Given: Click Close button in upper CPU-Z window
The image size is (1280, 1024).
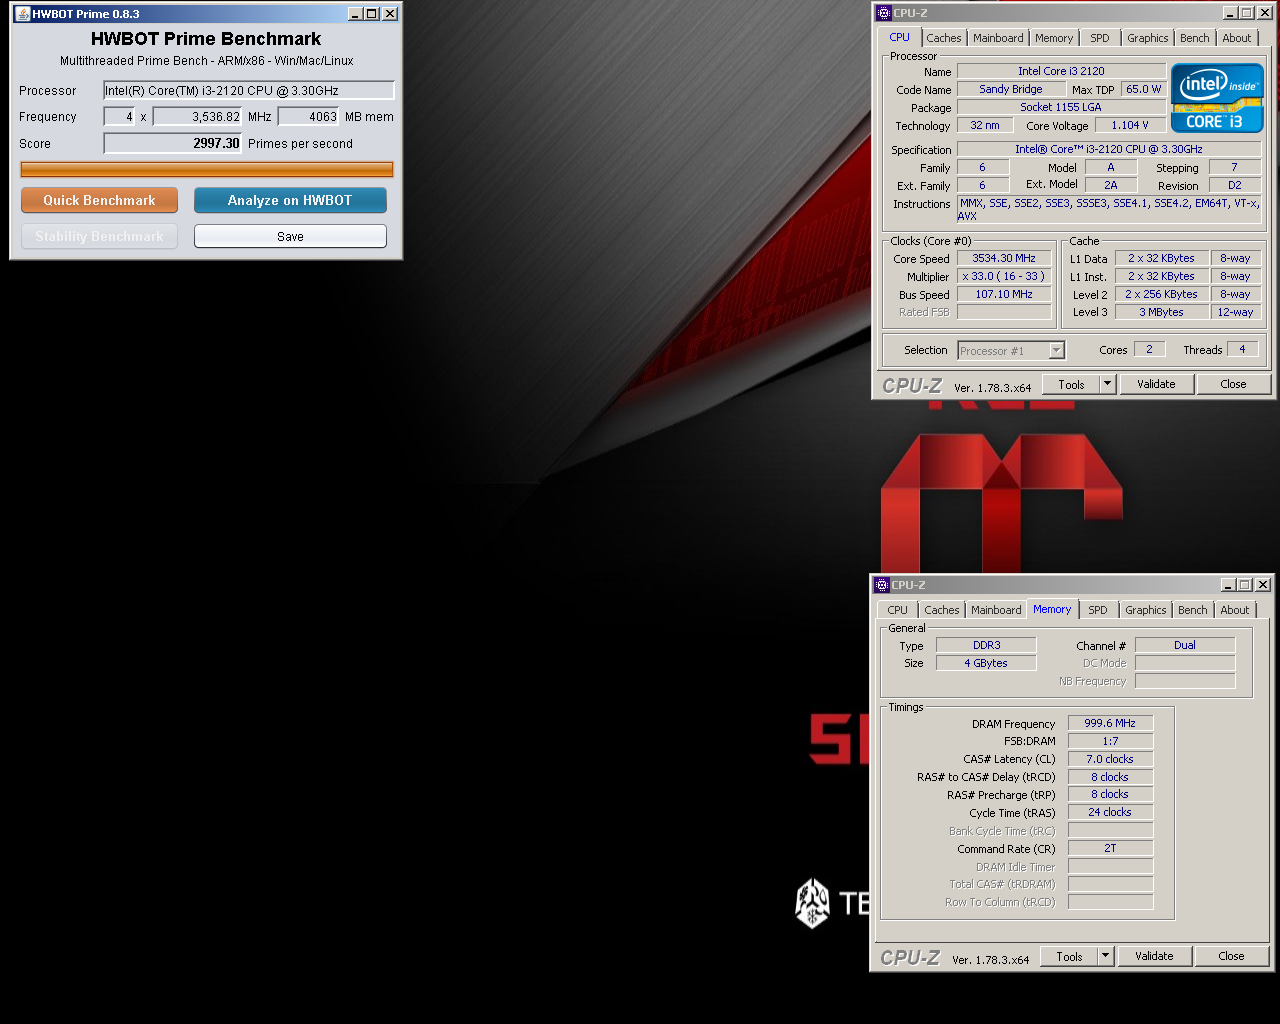Looking at the screenshot, I should [1233, 384].
